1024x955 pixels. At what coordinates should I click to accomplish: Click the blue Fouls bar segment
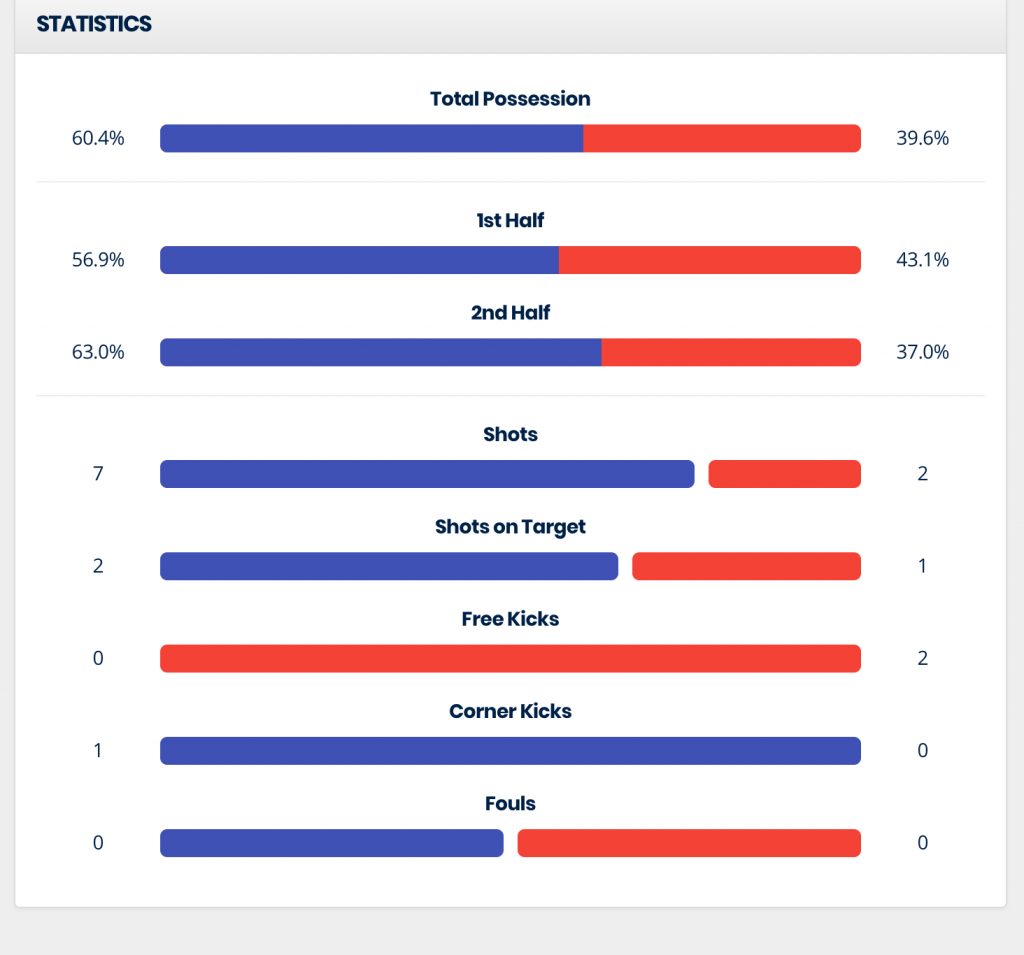331,843
